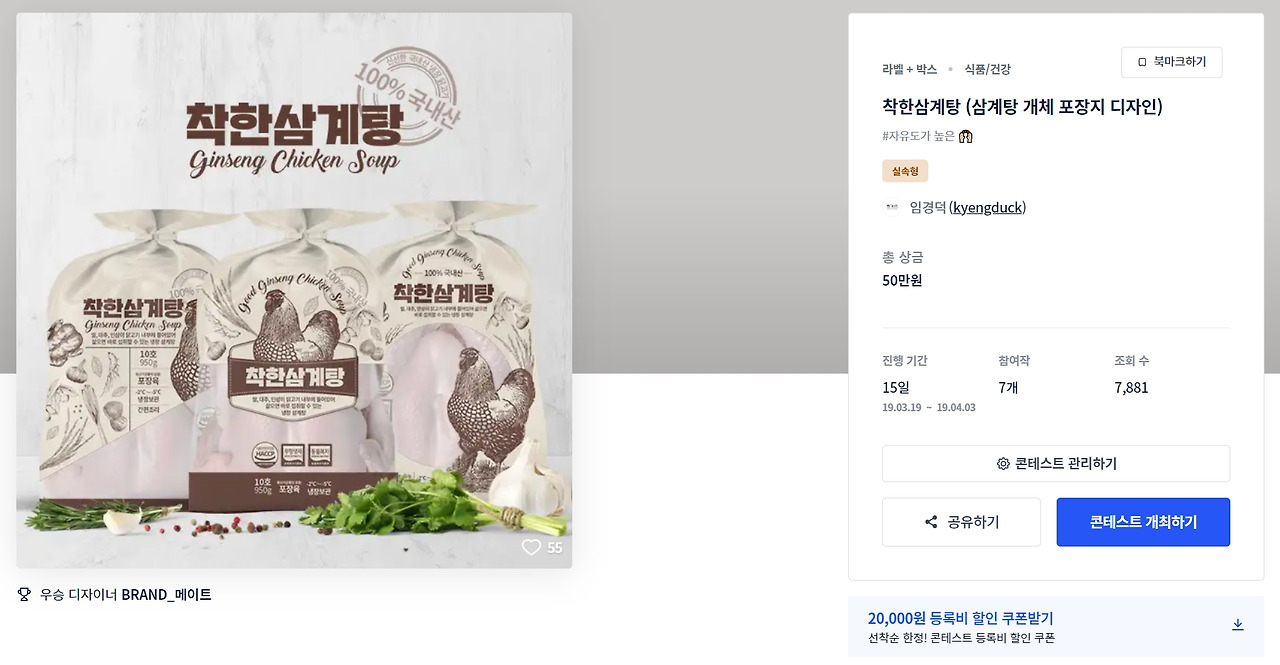
Task: Click the bookmark icon in 북마크하기 button
Action: tap(1142, 62)
